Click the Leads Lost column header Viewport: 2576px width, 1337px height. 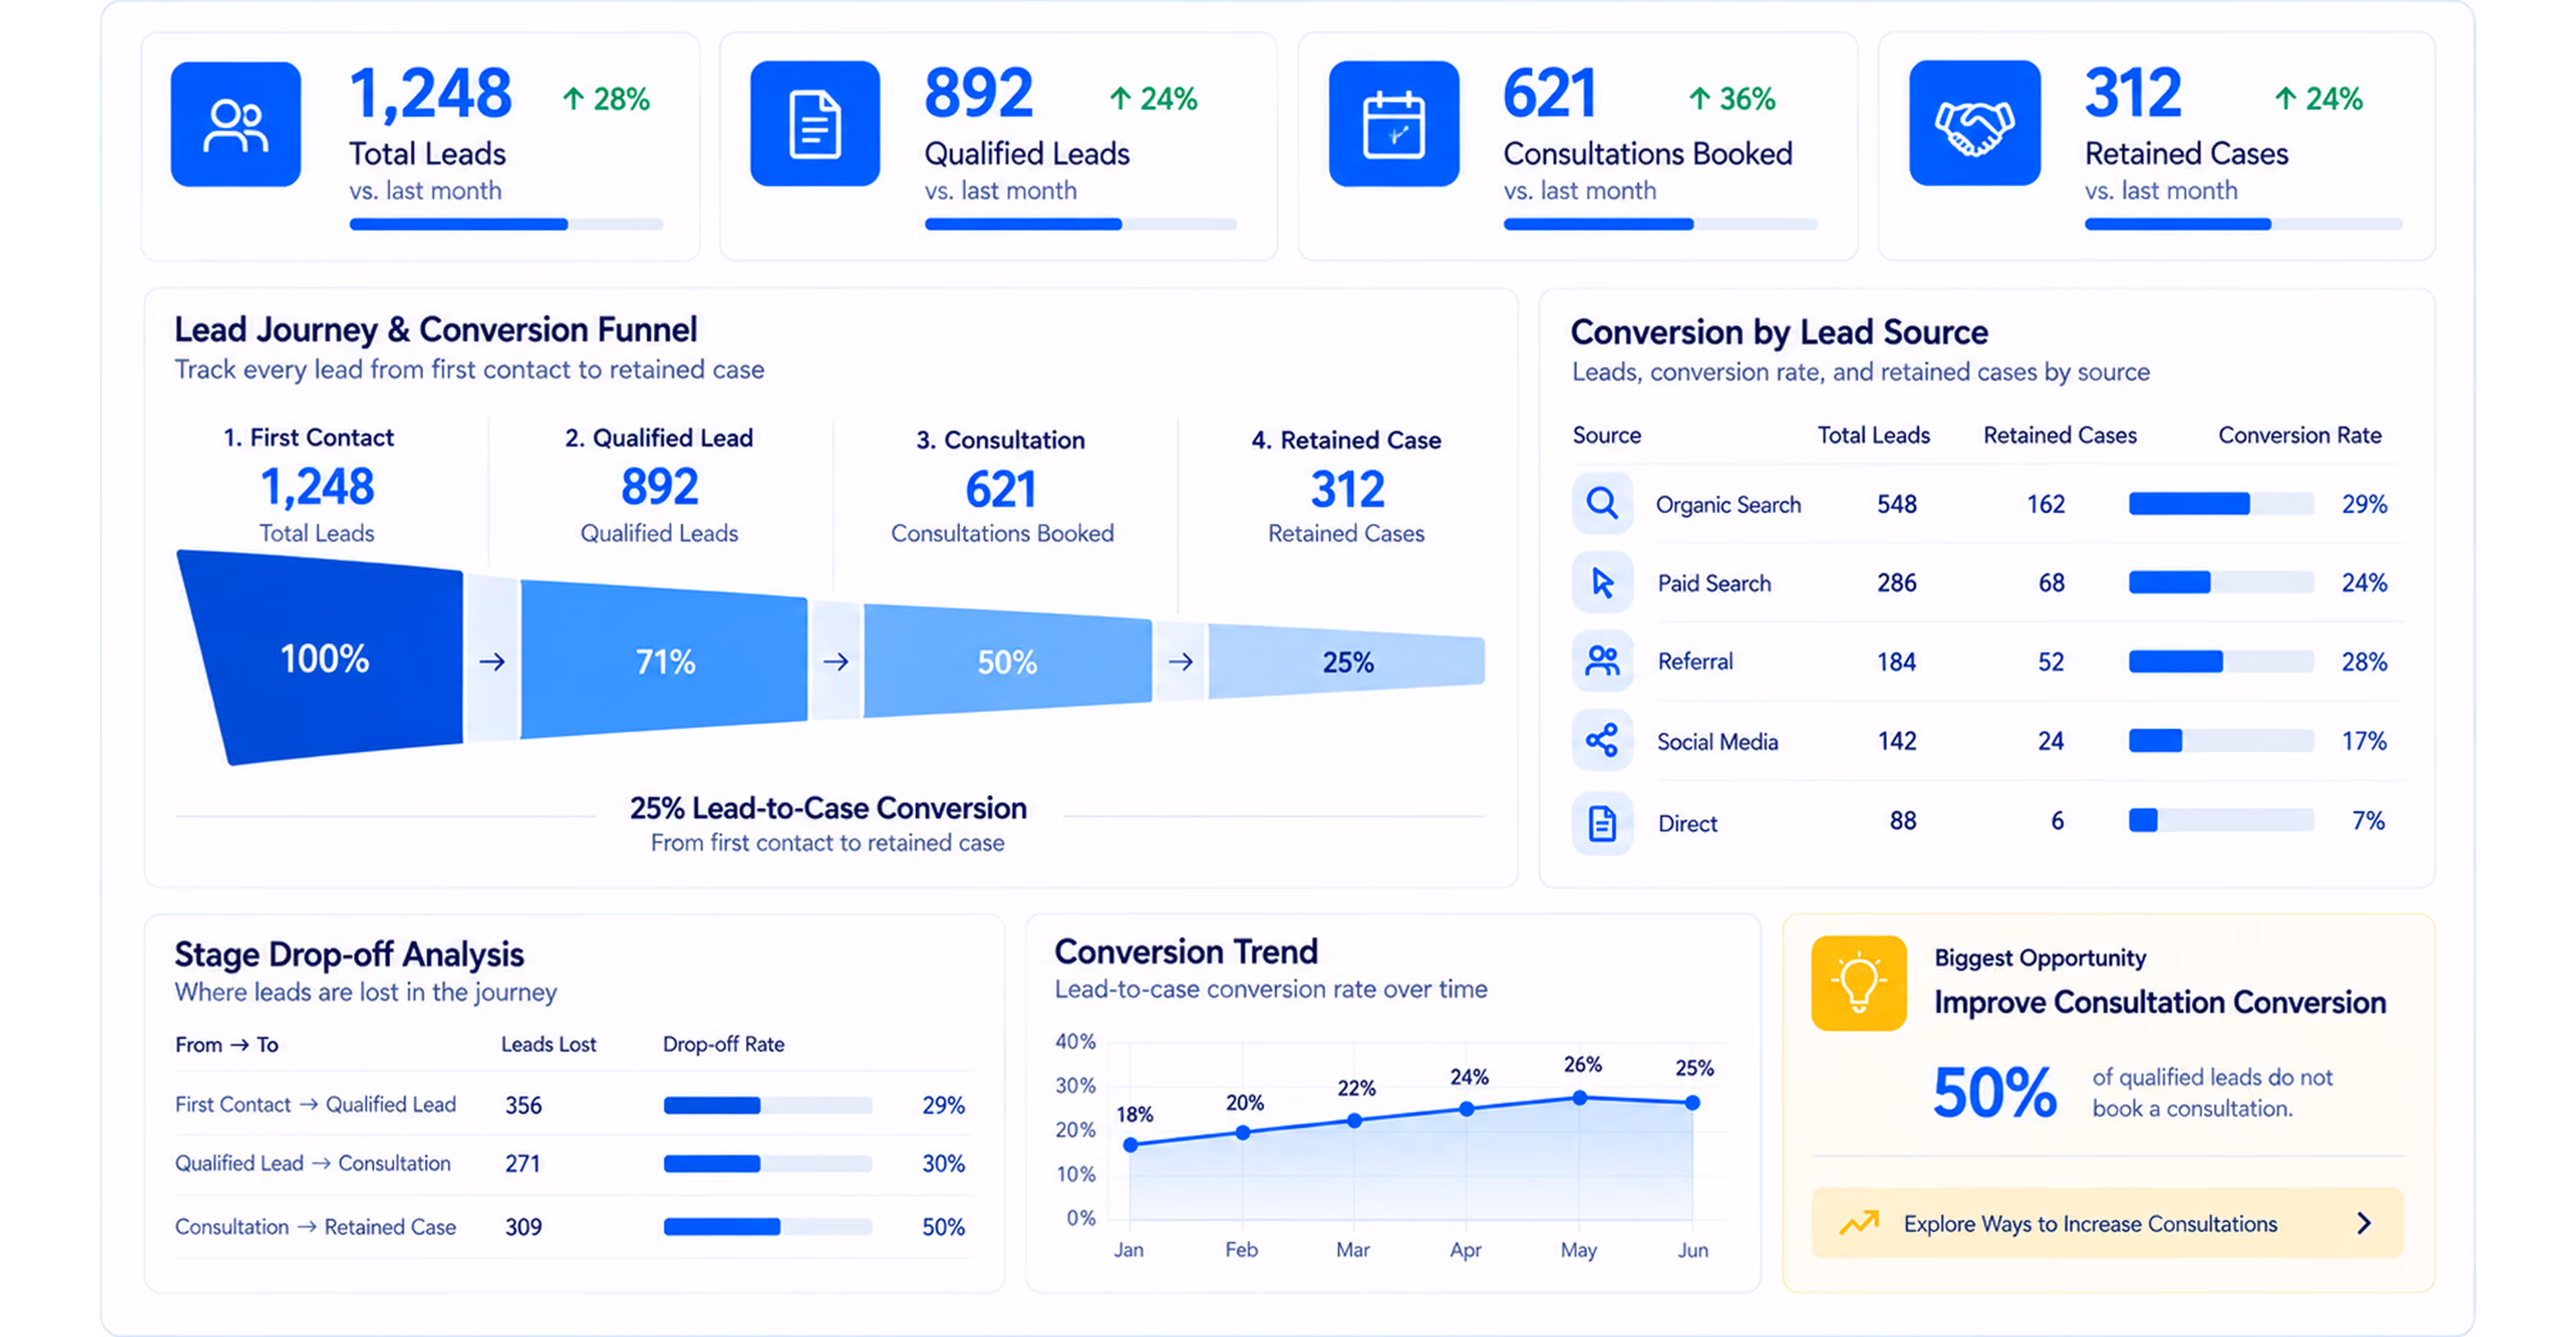click(x=548, y=1044)
